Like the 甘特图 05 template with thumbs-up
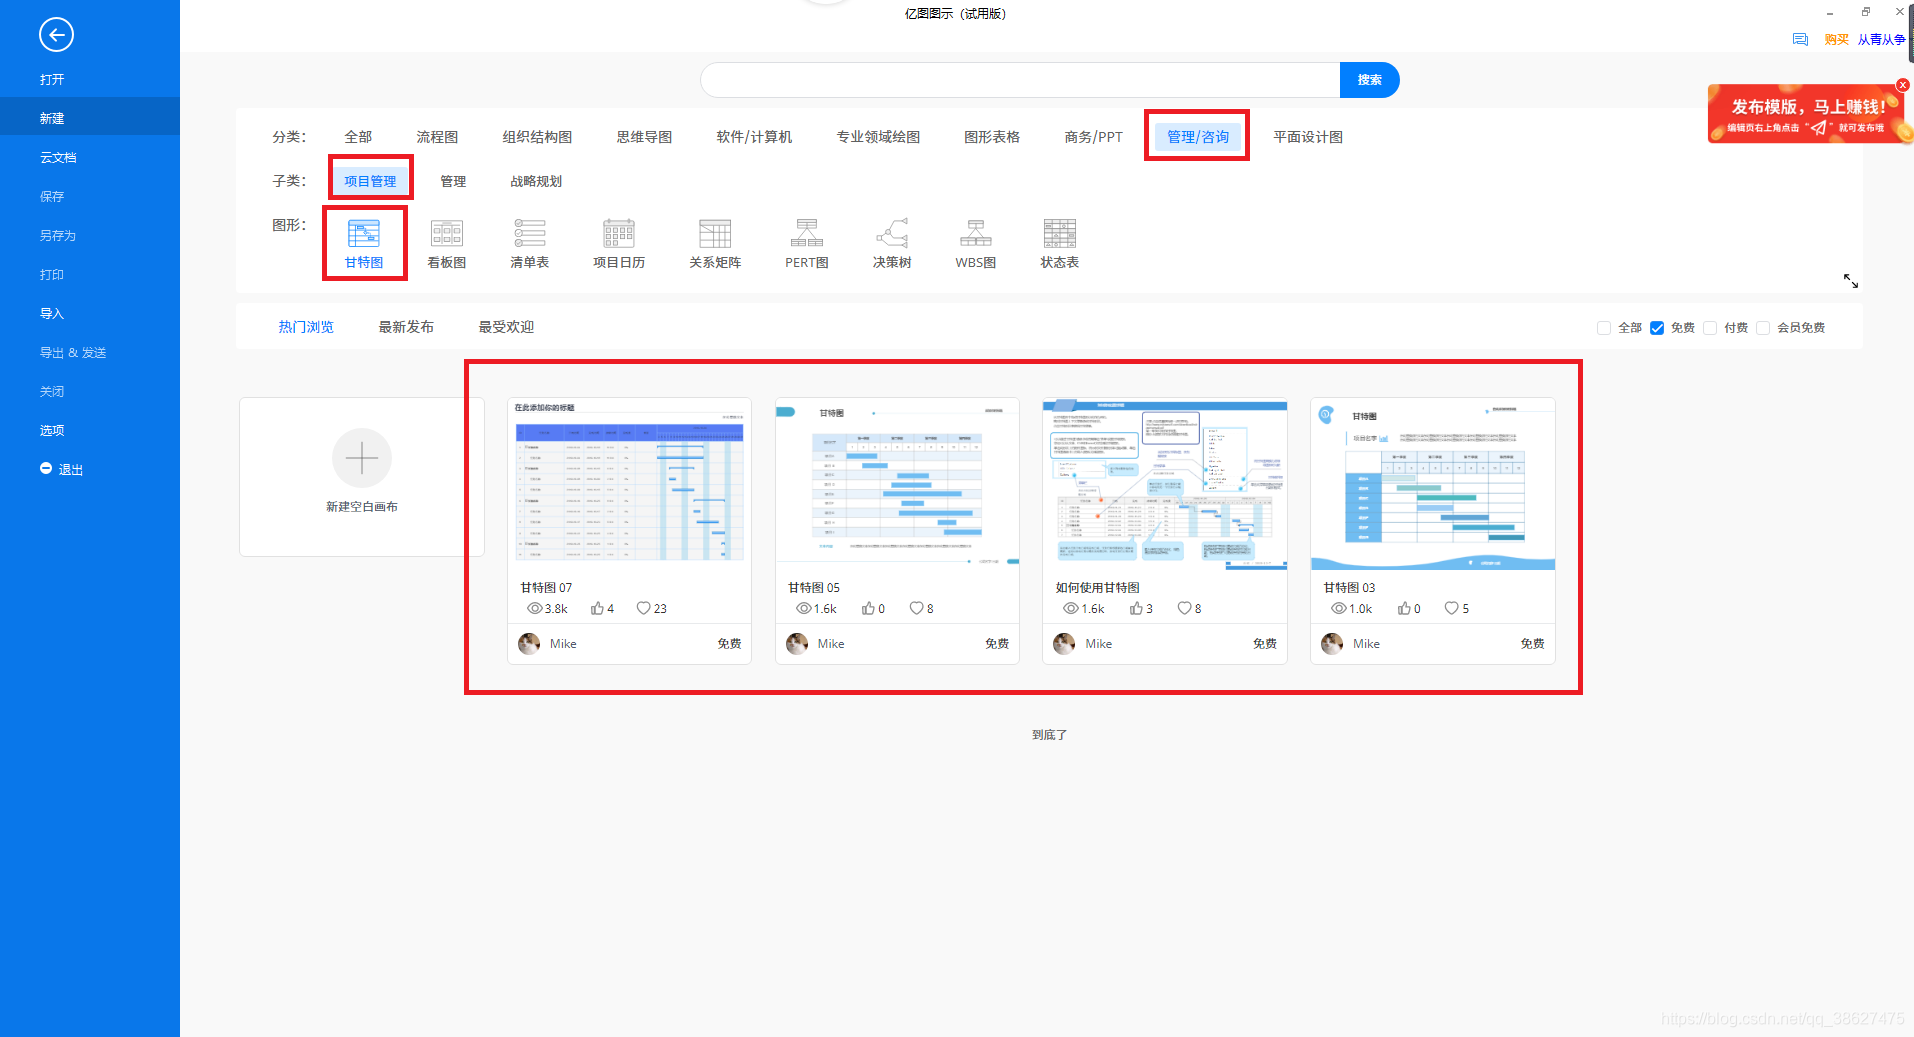 (x=868, y=608)
